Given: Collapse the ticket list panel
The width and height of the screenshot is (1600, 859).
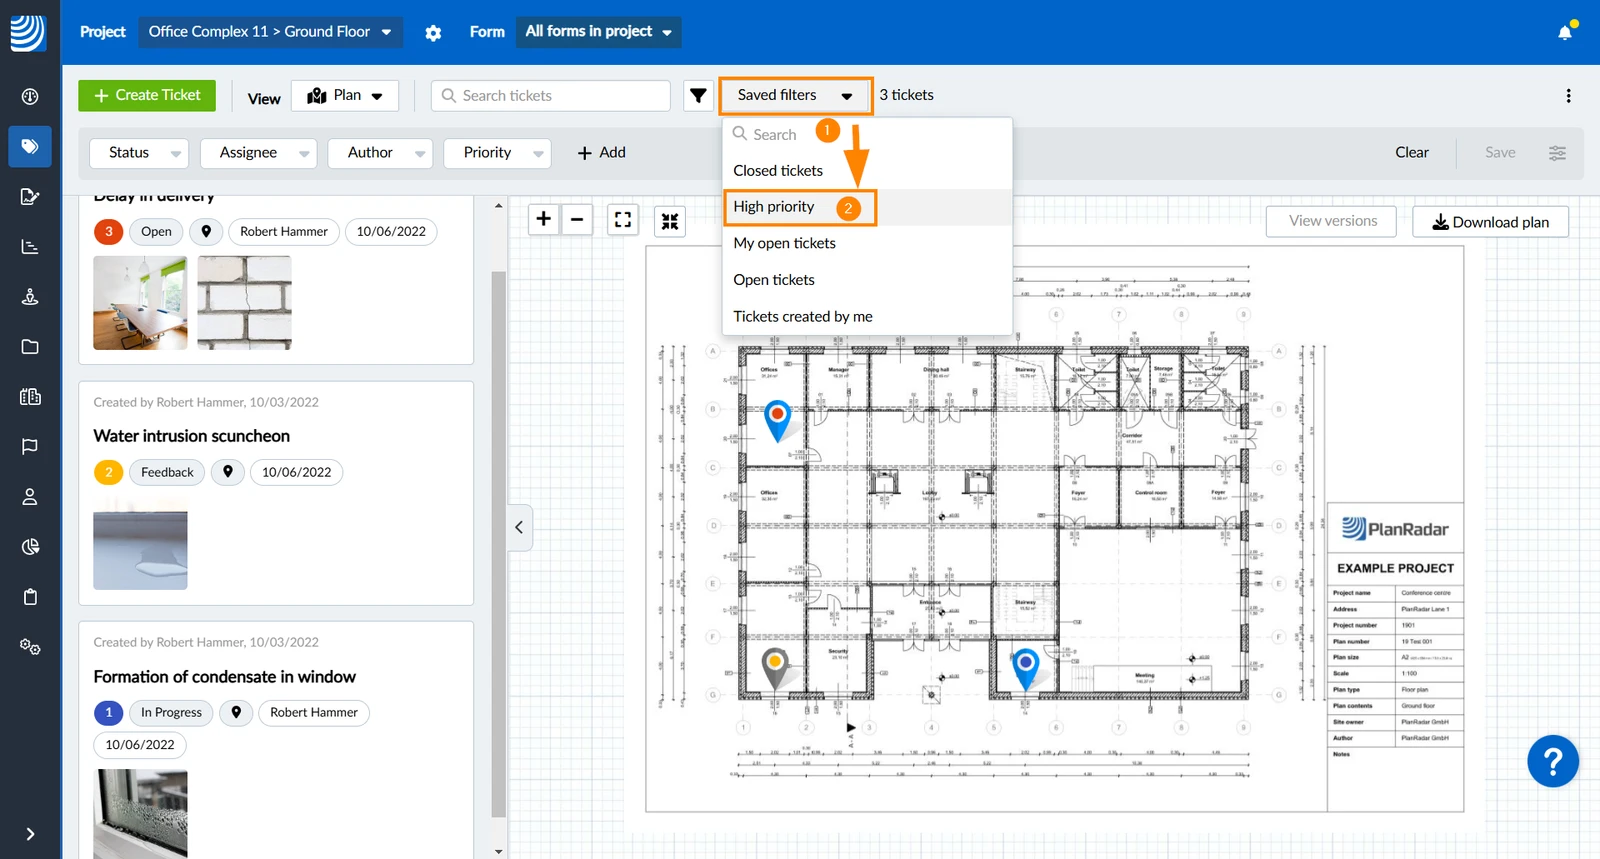Looking at the screenshot, I should click(x=519, y=527).
